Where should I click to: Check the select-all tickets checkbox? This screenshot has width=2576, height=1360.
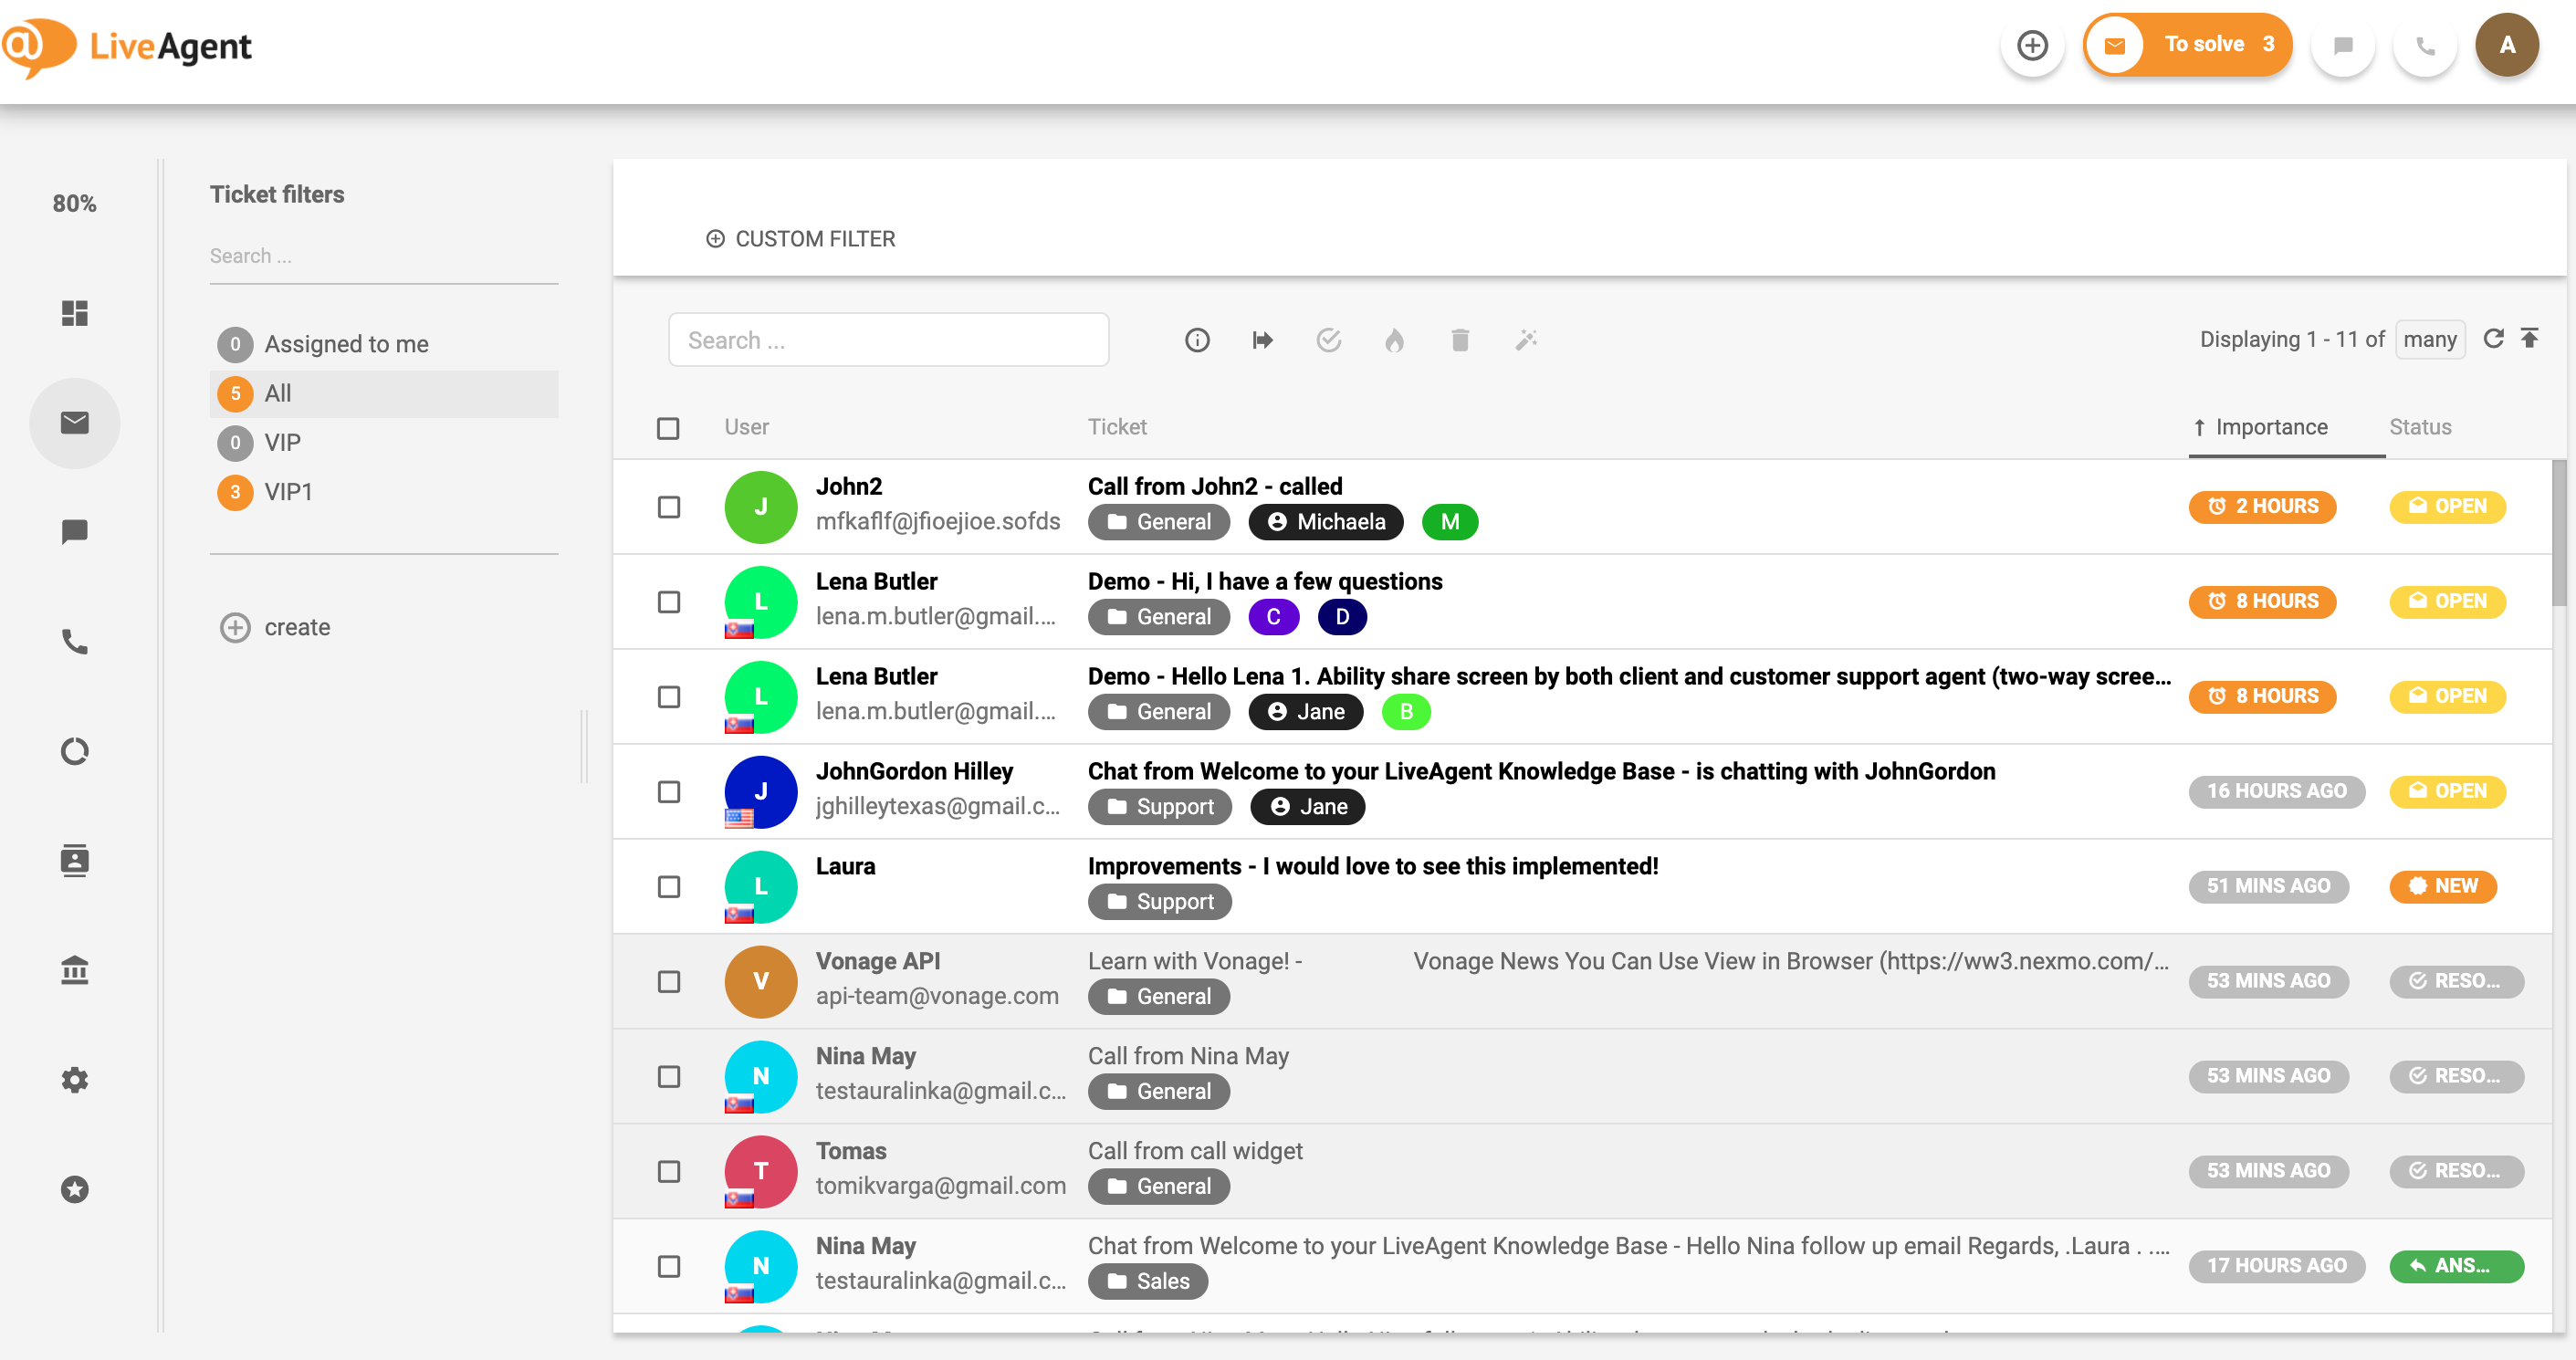(668, 427)
